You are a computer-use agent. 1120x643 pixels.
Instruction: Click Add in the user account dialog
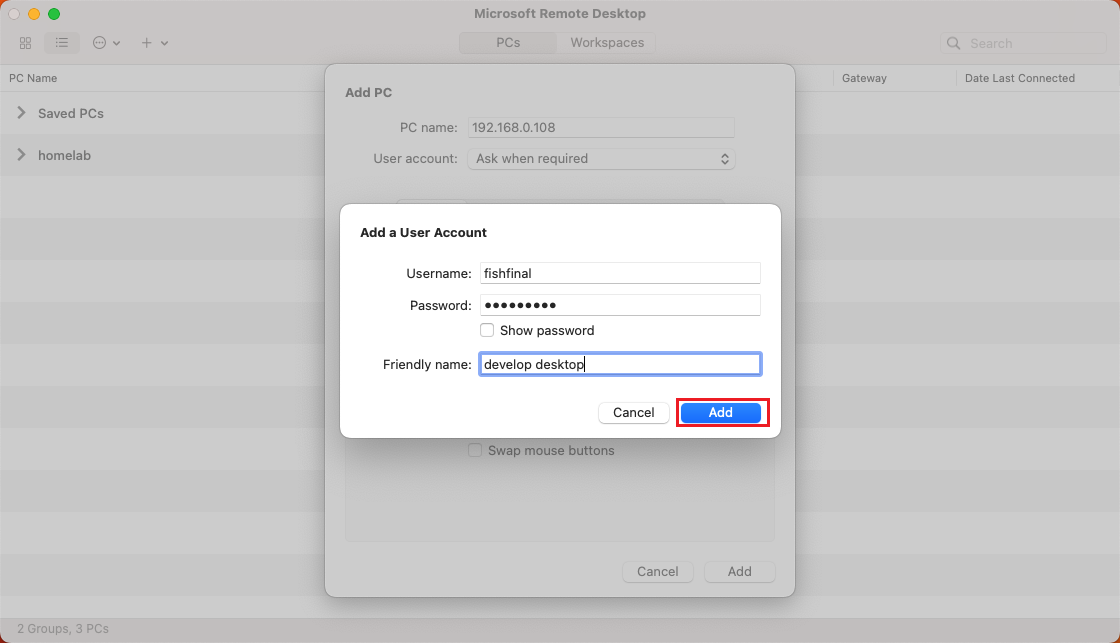[x=720, y=412]
